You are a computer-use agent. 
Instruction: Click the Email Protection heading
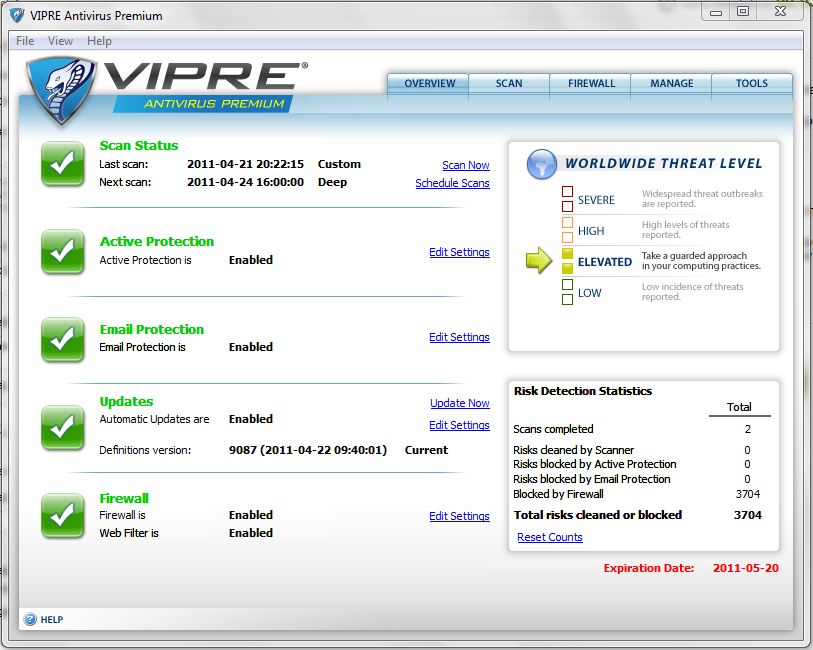coord(151,330)
